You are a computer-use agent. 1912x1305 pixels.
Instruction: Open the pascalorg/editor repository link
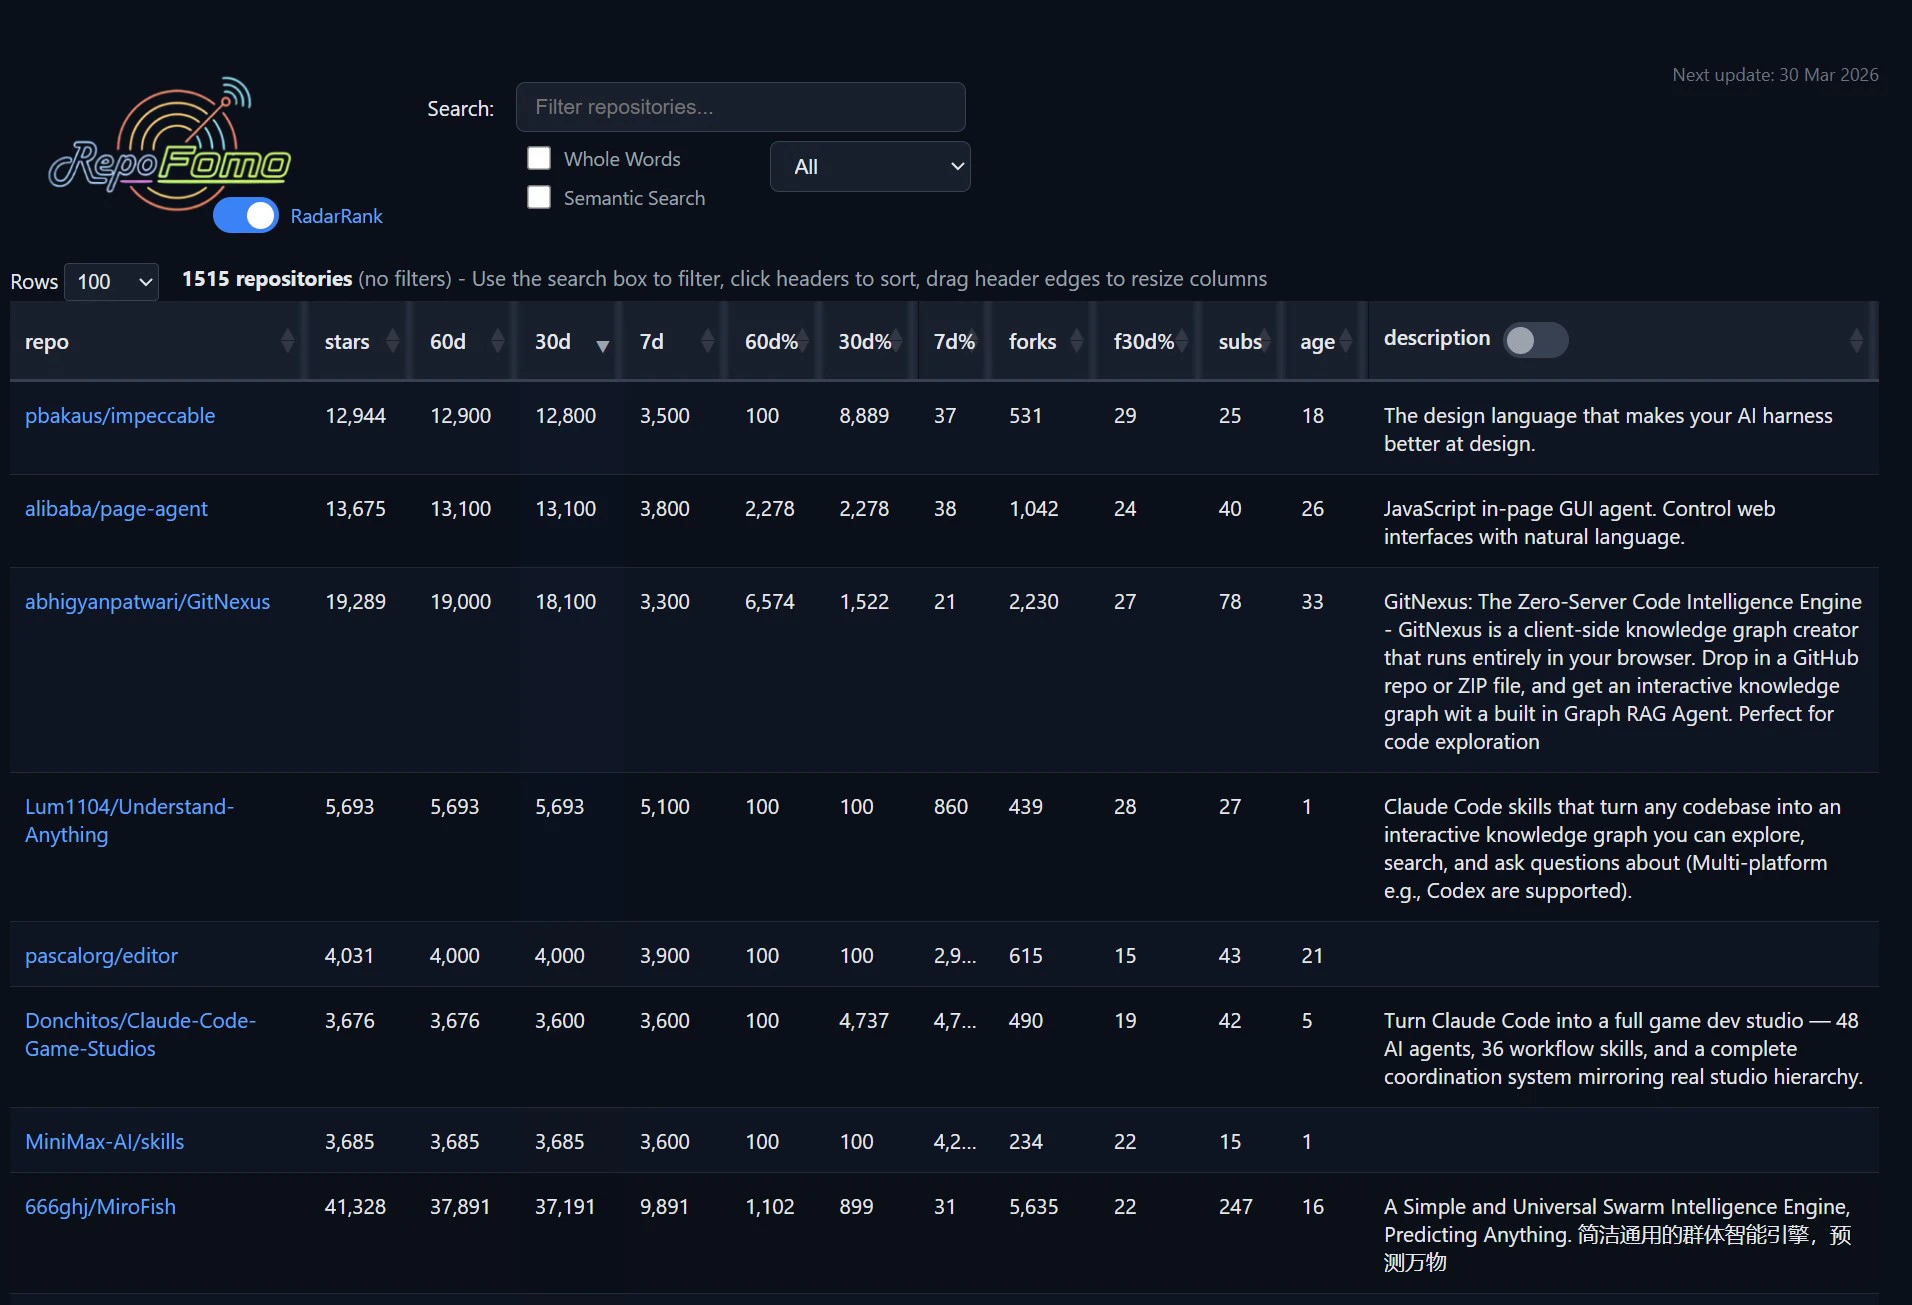click(x=101, y=956)
